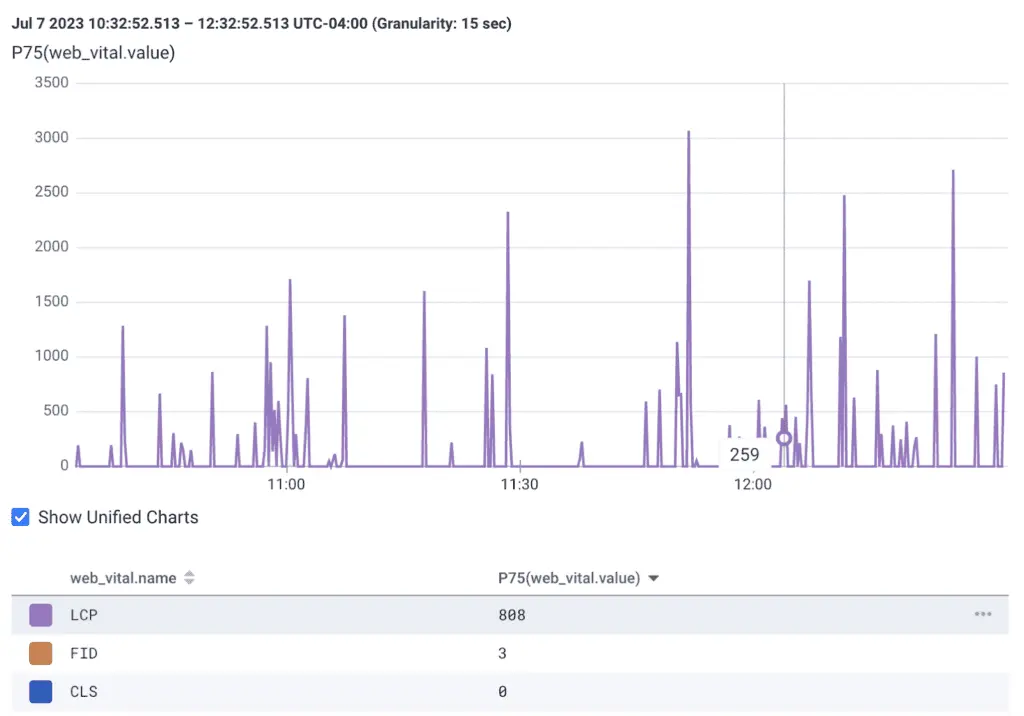Open the ellipsis menu on LCP row

click(983, 614)
